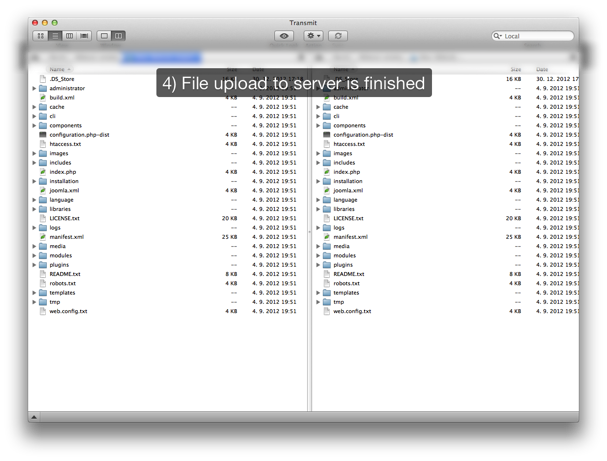
Task: Expand libraries folder in right pane
Action: 318,209
